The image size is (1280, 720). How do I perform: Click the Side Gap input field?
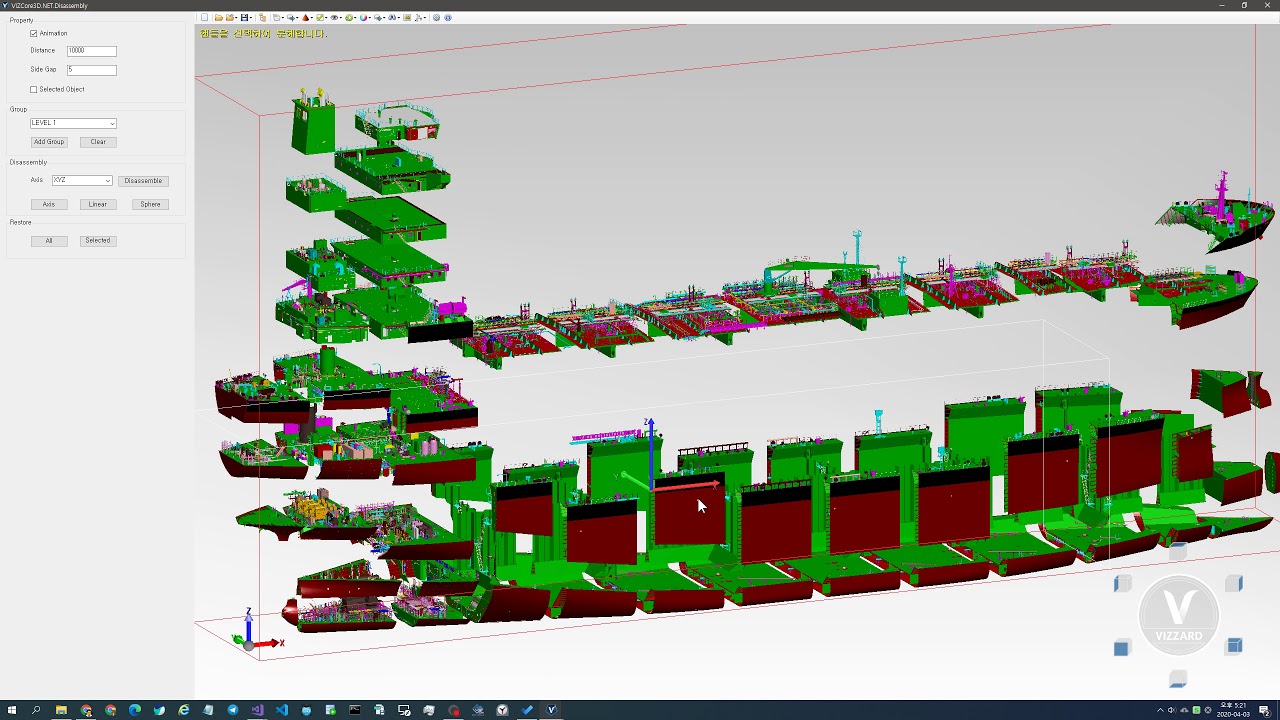(x=92, y=69)
